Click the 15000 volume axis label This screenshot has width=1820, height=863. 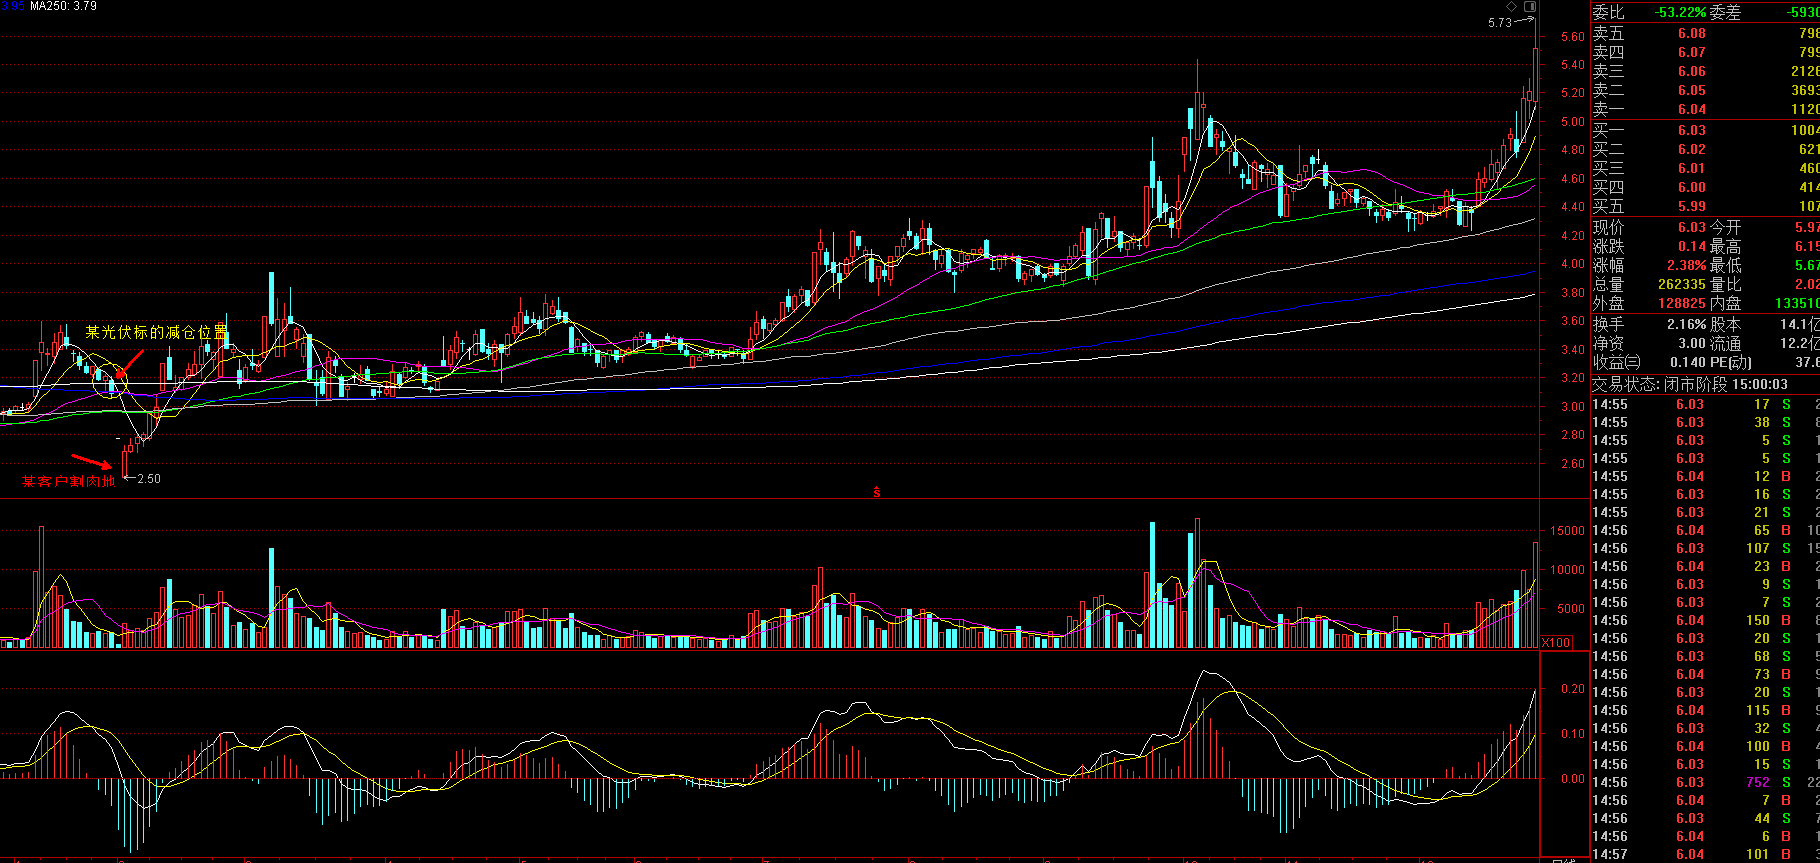click(x=1567, y=531)
